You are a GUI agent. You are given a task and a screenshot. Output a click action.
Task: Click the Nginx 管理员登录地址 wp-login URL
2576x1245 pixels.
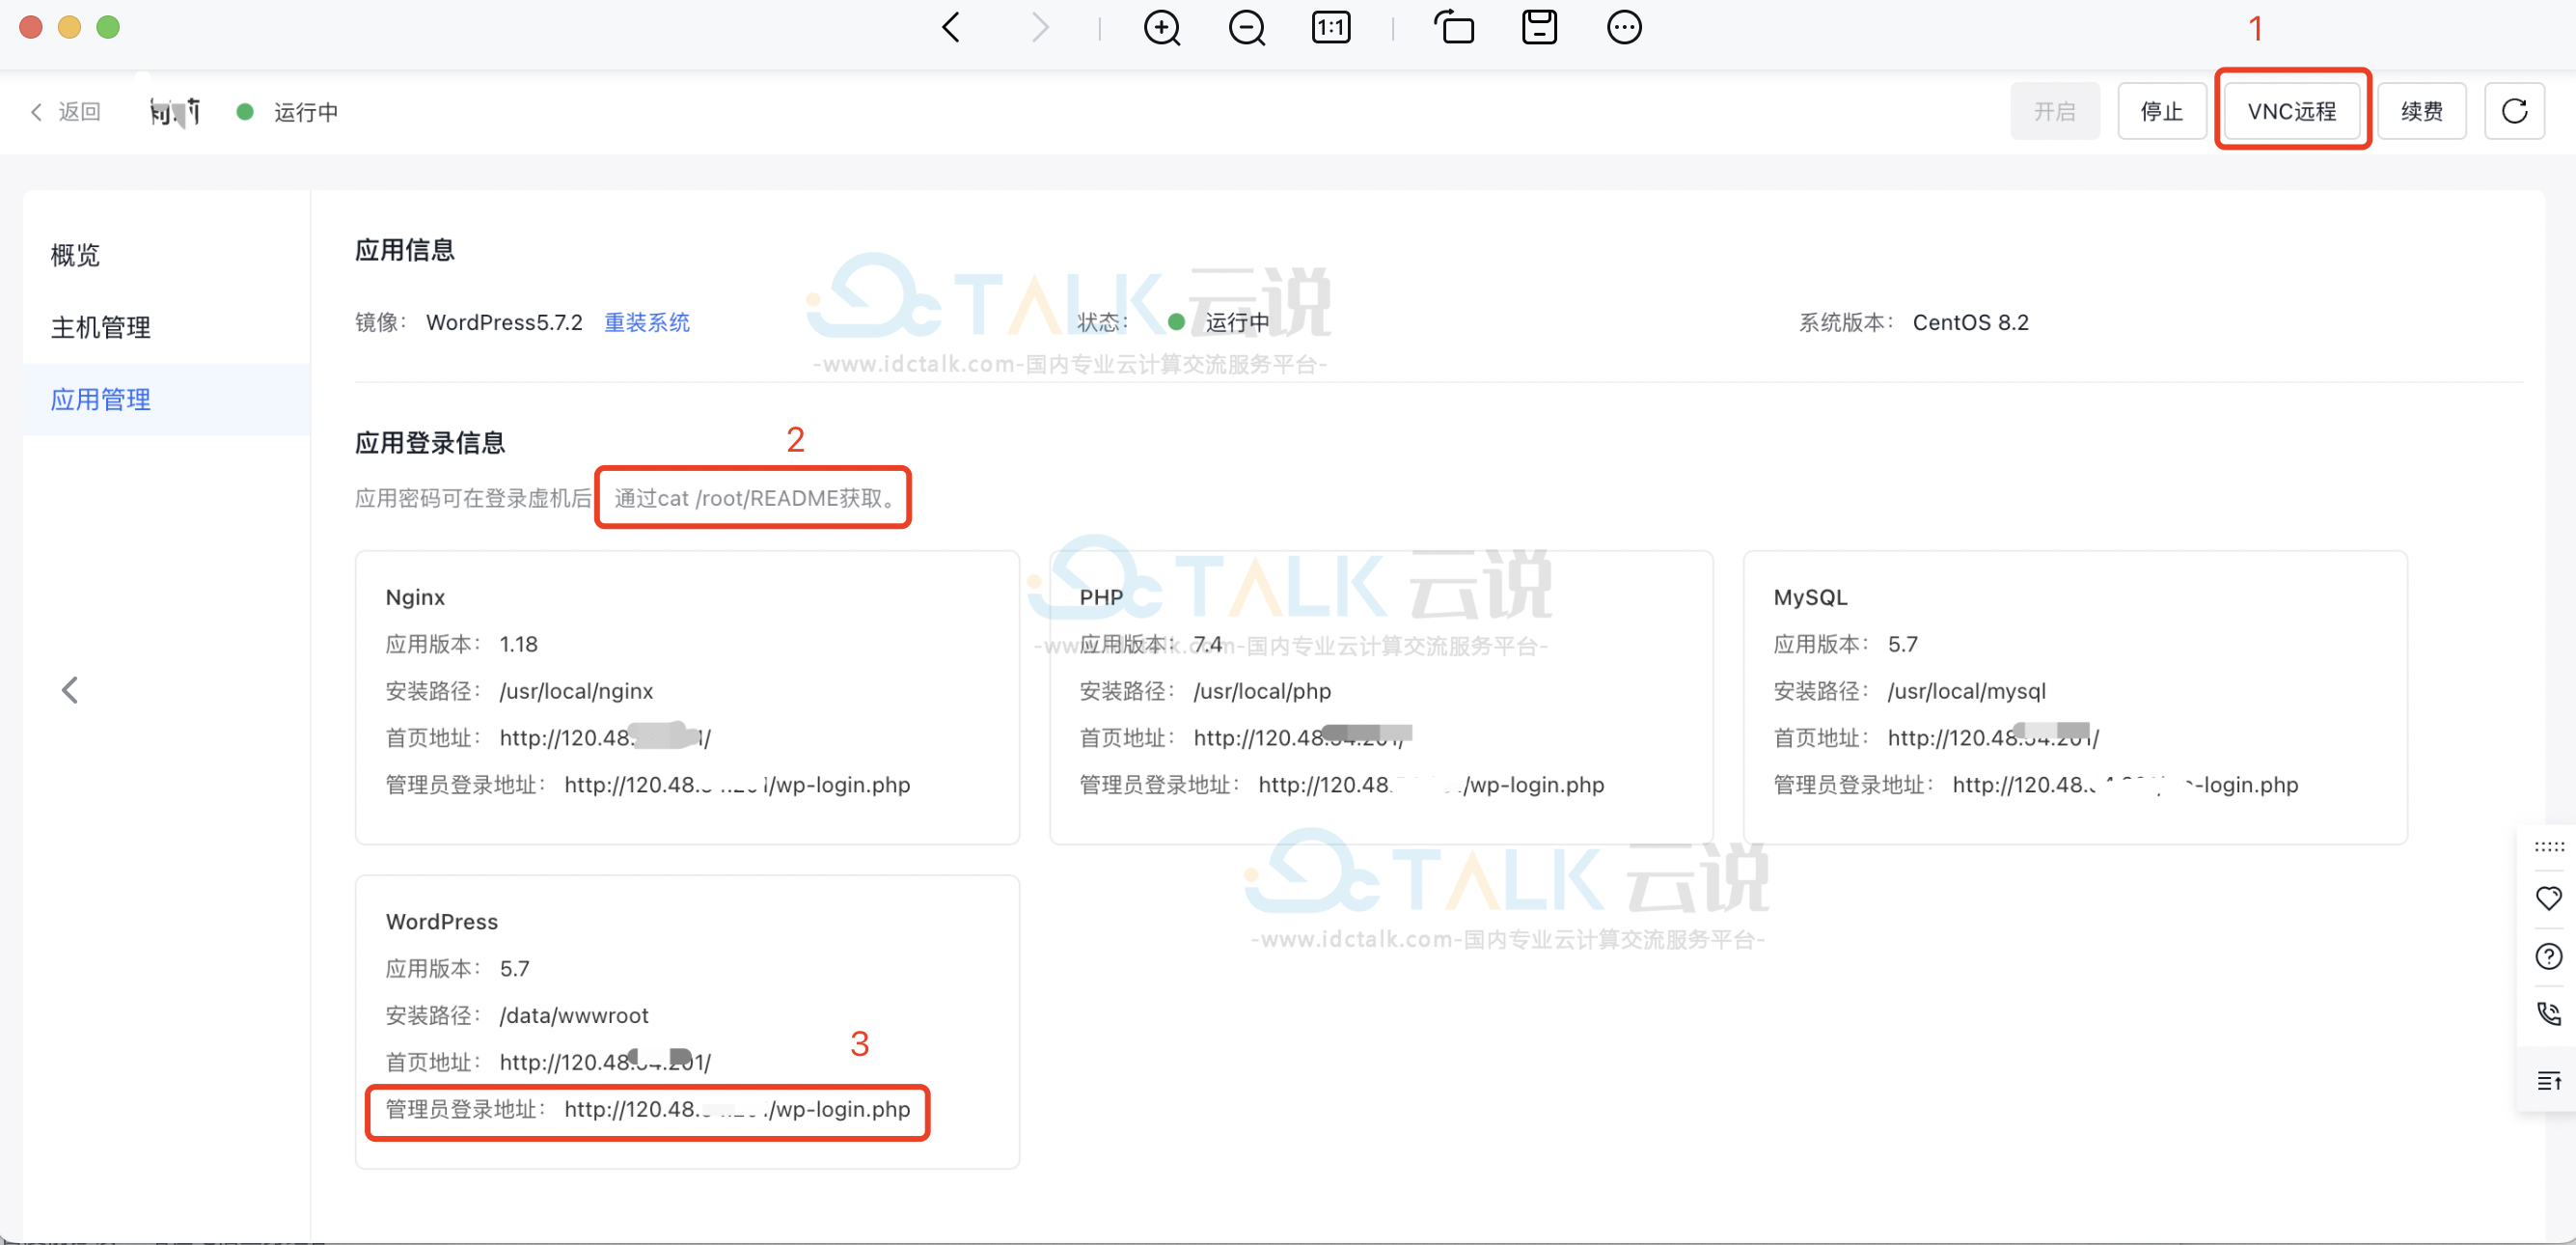tap(737, 785)
